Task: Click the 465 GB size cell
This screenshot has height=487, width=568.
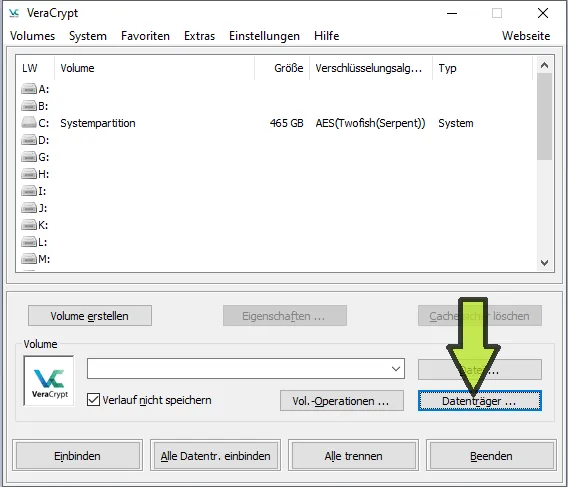Action: click(287, 123)
